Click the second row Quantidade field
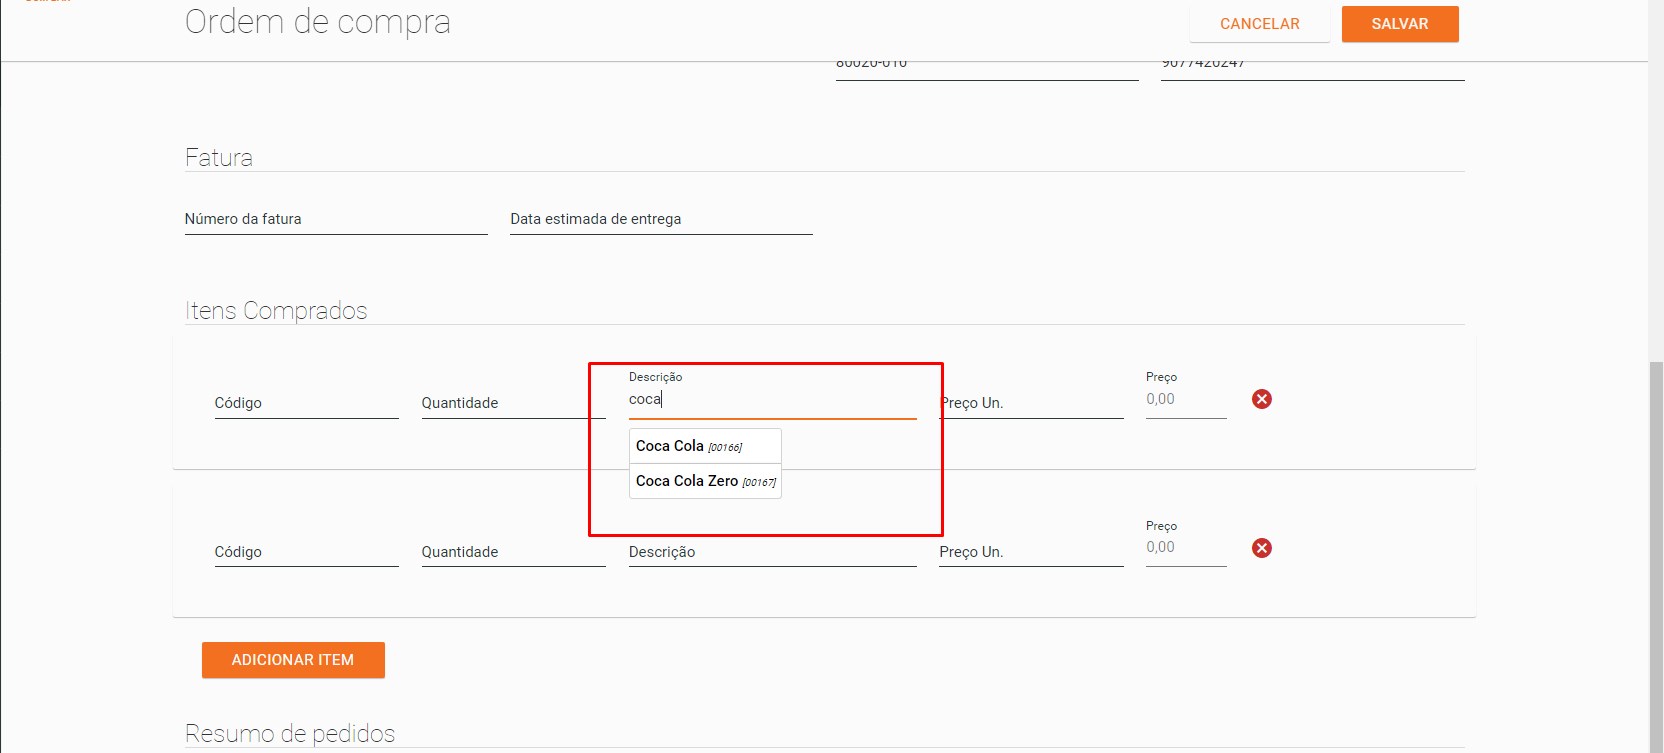Image resolution: width=1664 pixels, height=753 pixels. [513, 552]
